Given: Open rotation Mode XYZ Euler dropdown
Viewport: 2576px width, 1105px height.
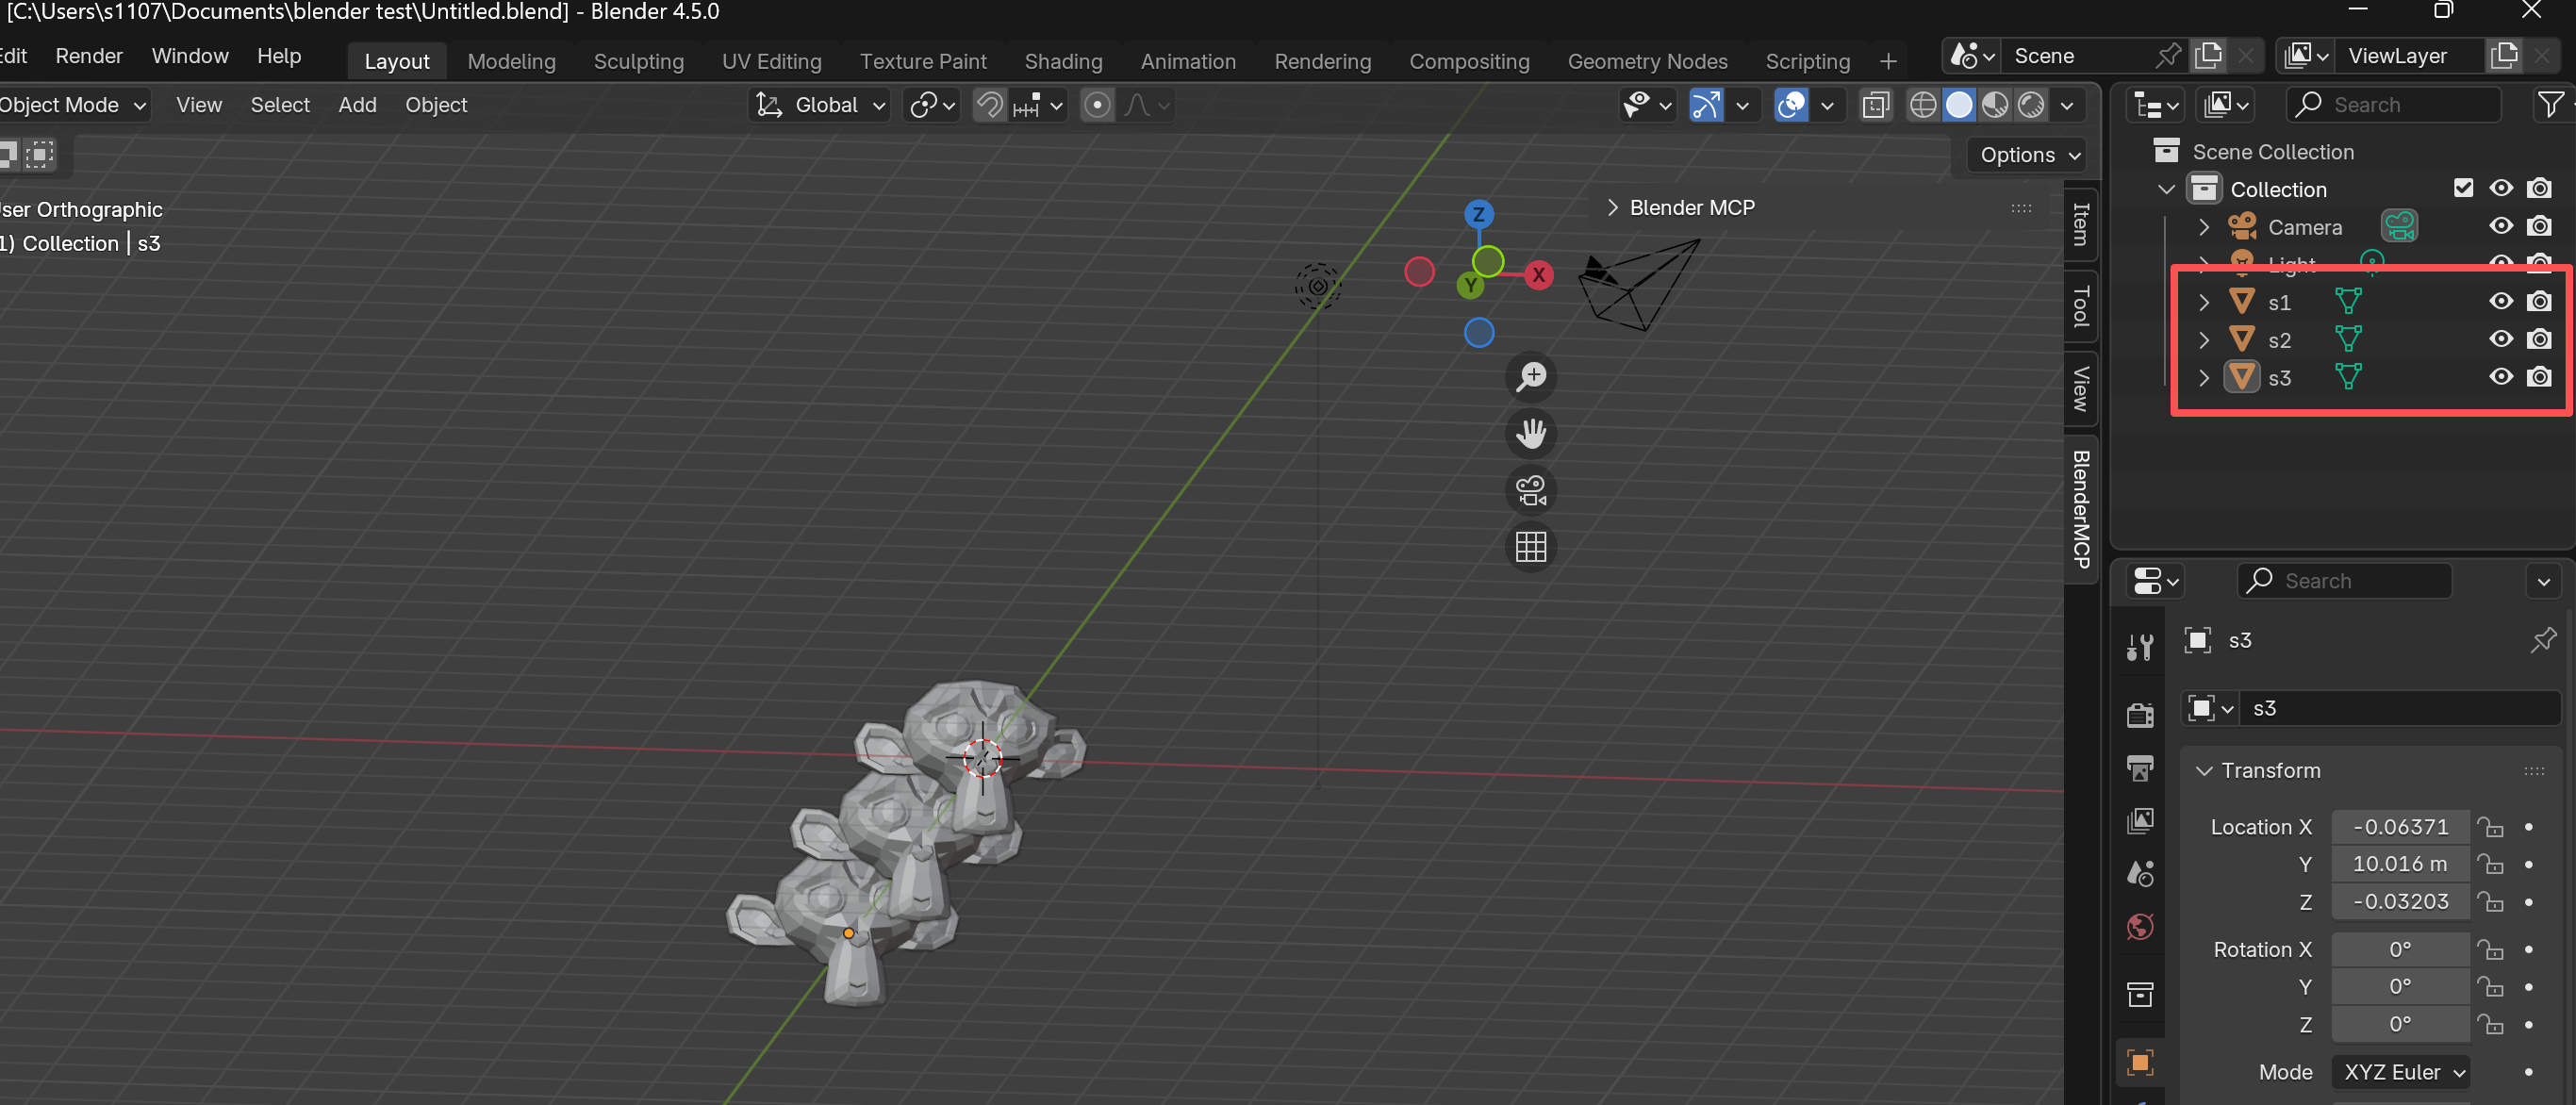Looking at the screenshot, I should tap(2401, 1072).
